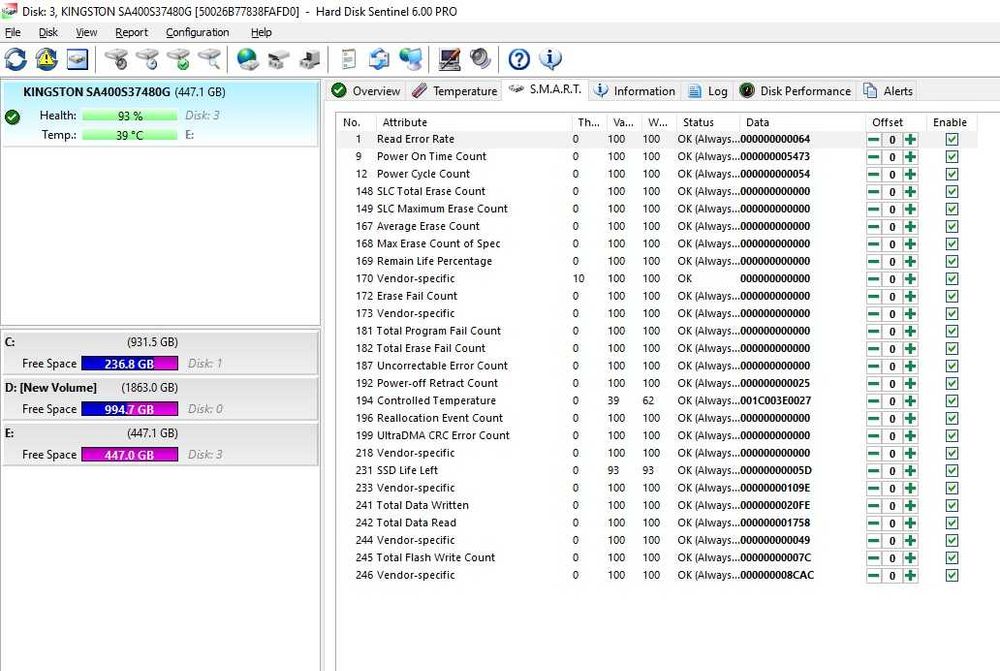Image resolution: width=1000 pixels, height=671 pixels.
Task: Click the 39 °C temperature bar
Action: 129,135
